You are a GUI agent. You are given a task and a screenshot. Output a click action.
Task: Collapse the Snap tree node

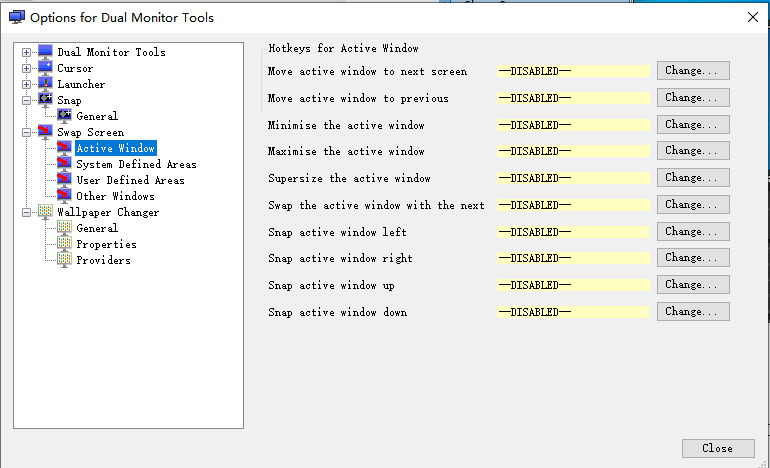point(27,100)
